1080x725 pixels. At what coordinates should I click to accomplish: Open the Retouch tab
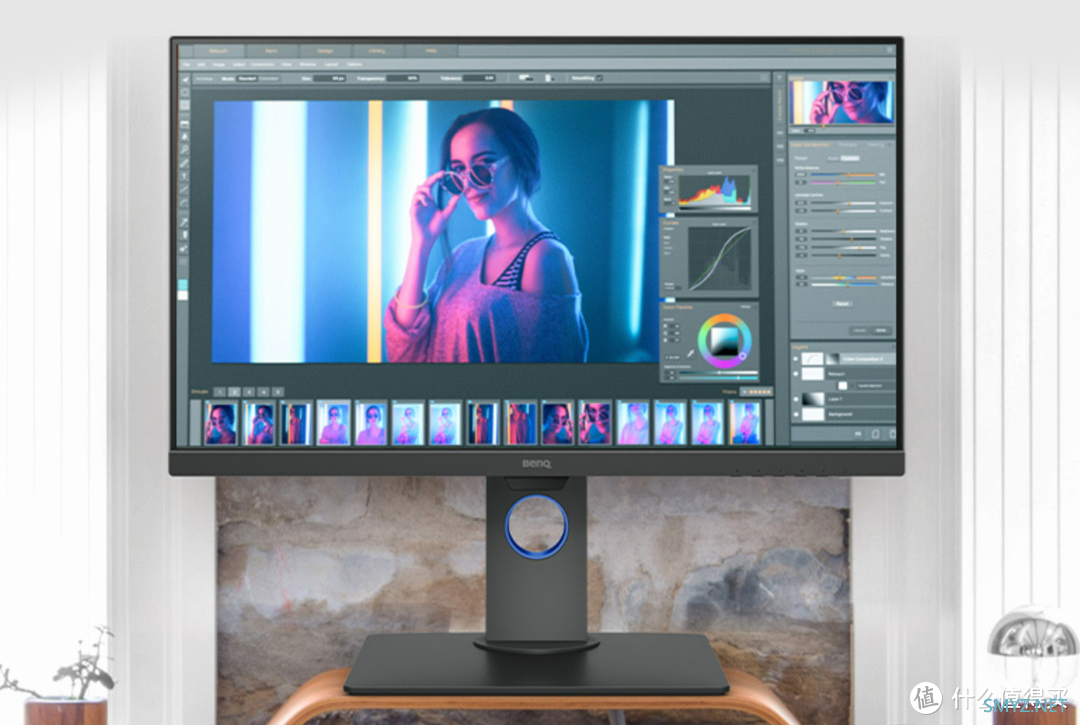tap(218, 51)
